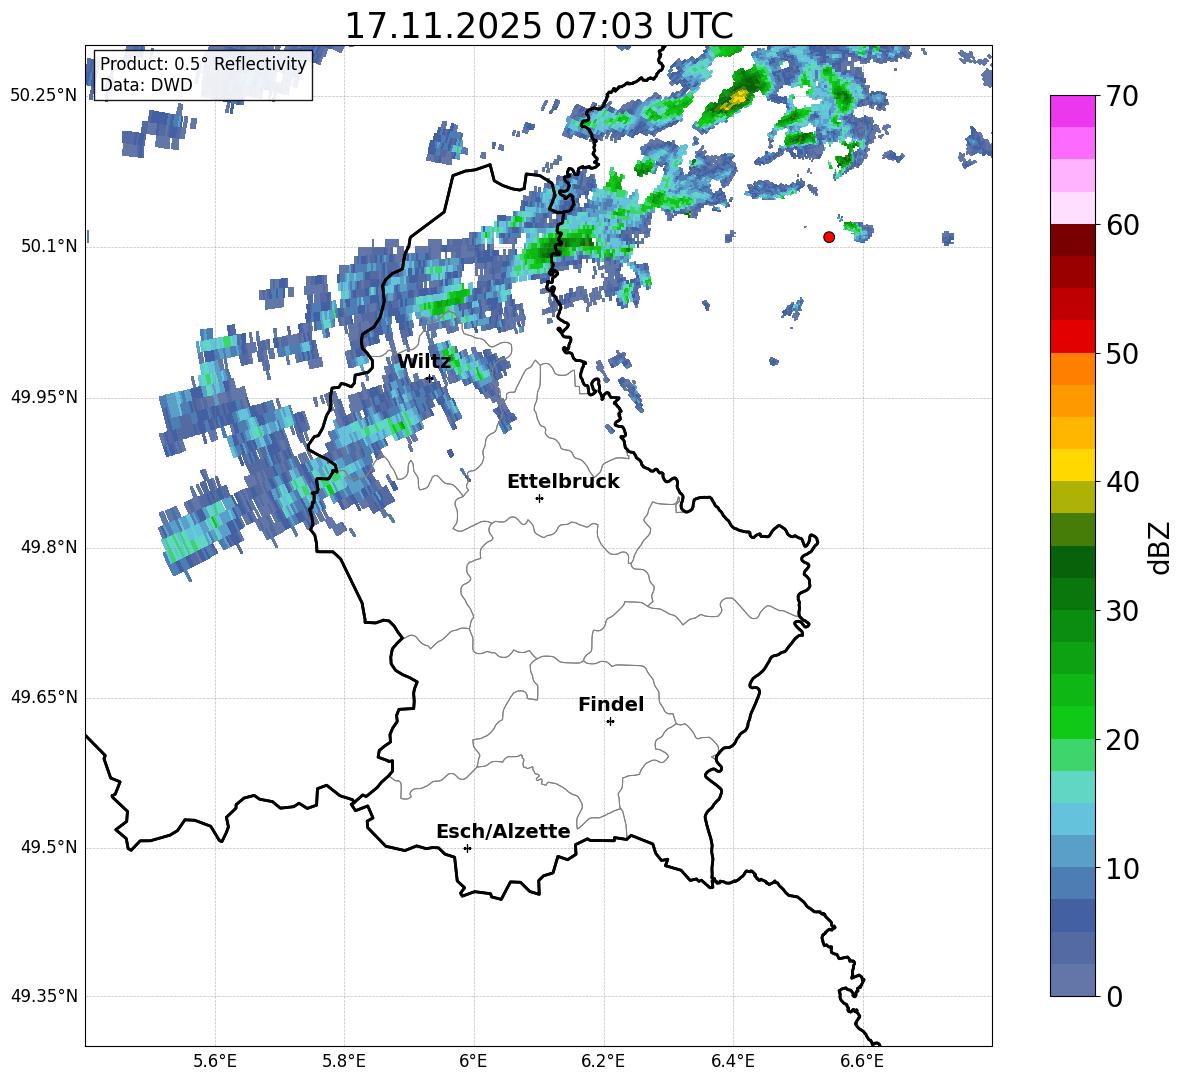Click the 50.1°N latitude label
Viewport: 1184px width, 1081px height.
click(49, 247)
